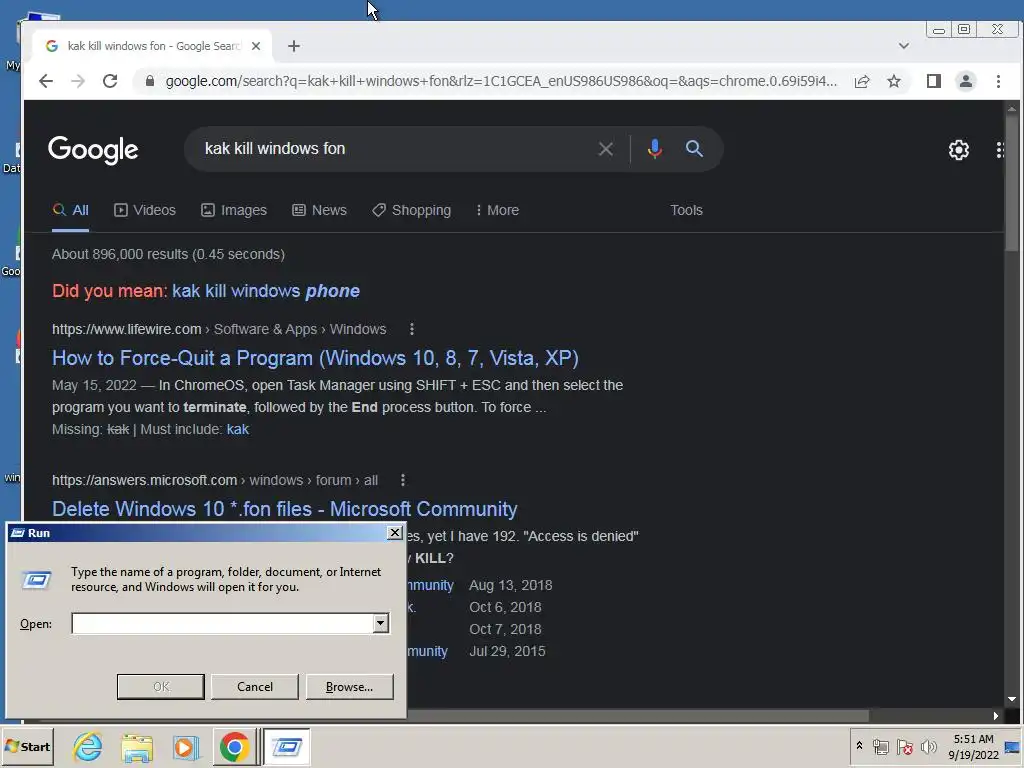Go to the Google logo homepage
The image size is (1024, 768).
point(93,150)
